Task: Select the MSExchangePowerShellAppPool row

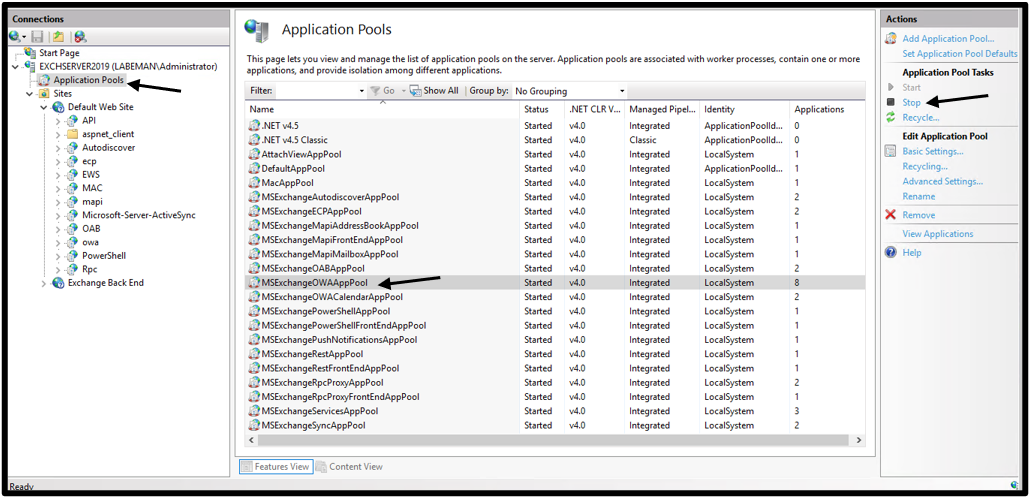Action: [555, 311]
